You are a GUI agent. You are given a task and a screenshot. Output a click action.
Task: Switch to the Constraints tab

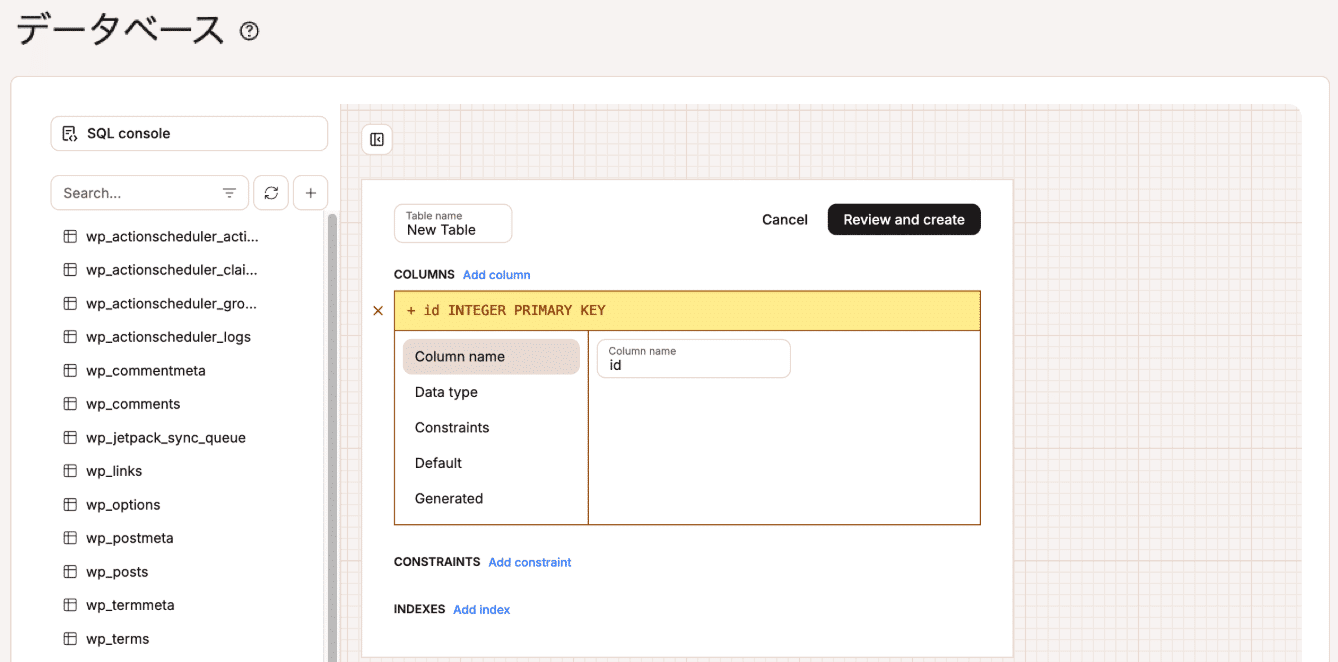tap(452, 428)
